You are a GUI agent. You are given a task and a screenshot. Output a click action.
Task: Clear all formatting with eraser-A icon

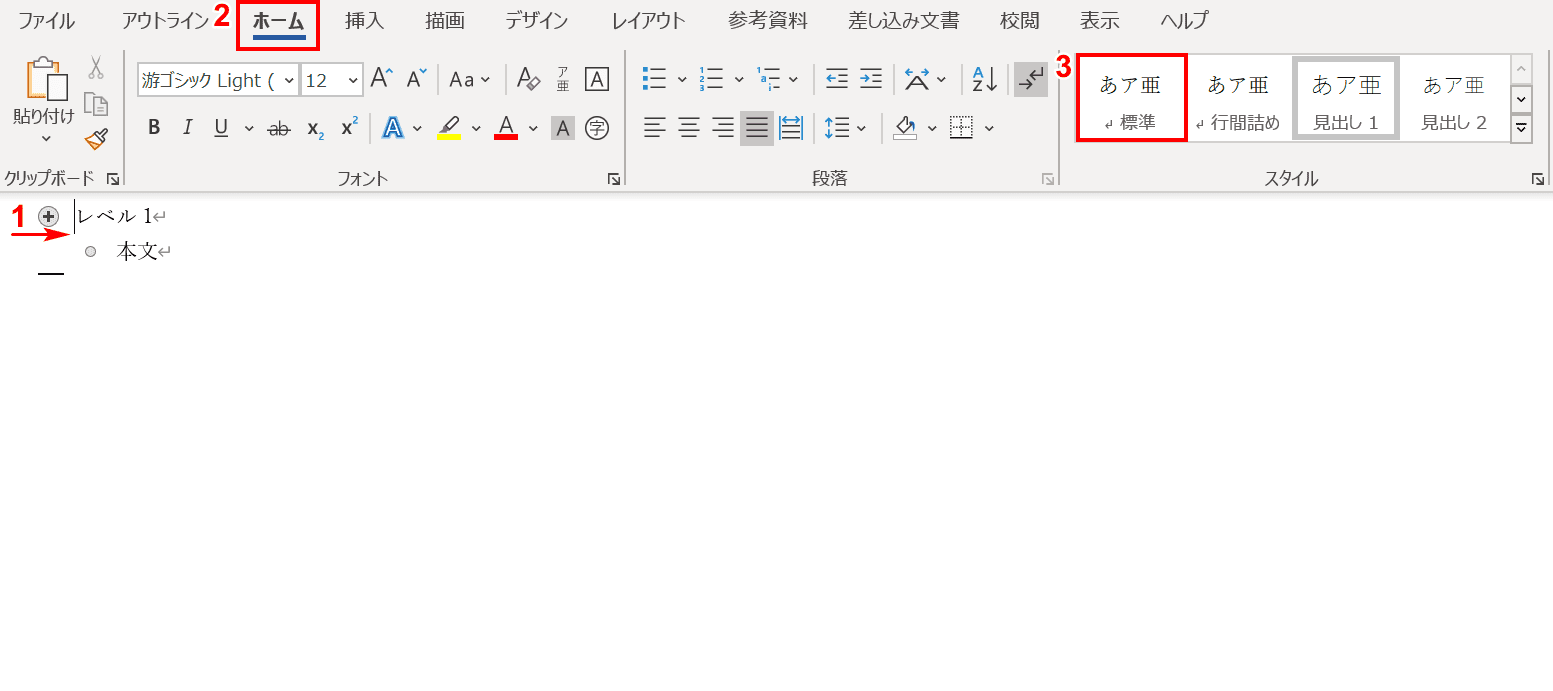tap(528, 79)
